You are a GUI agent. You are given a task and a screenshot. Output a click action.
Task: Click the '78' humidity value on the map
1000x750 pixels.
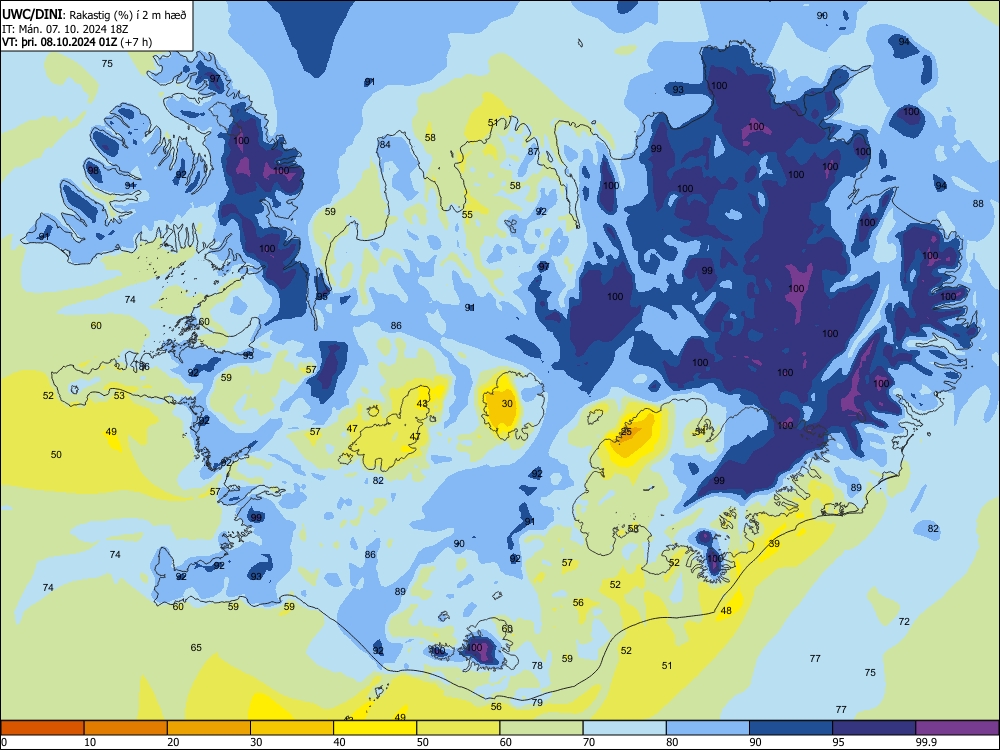(x=537, y=665)
